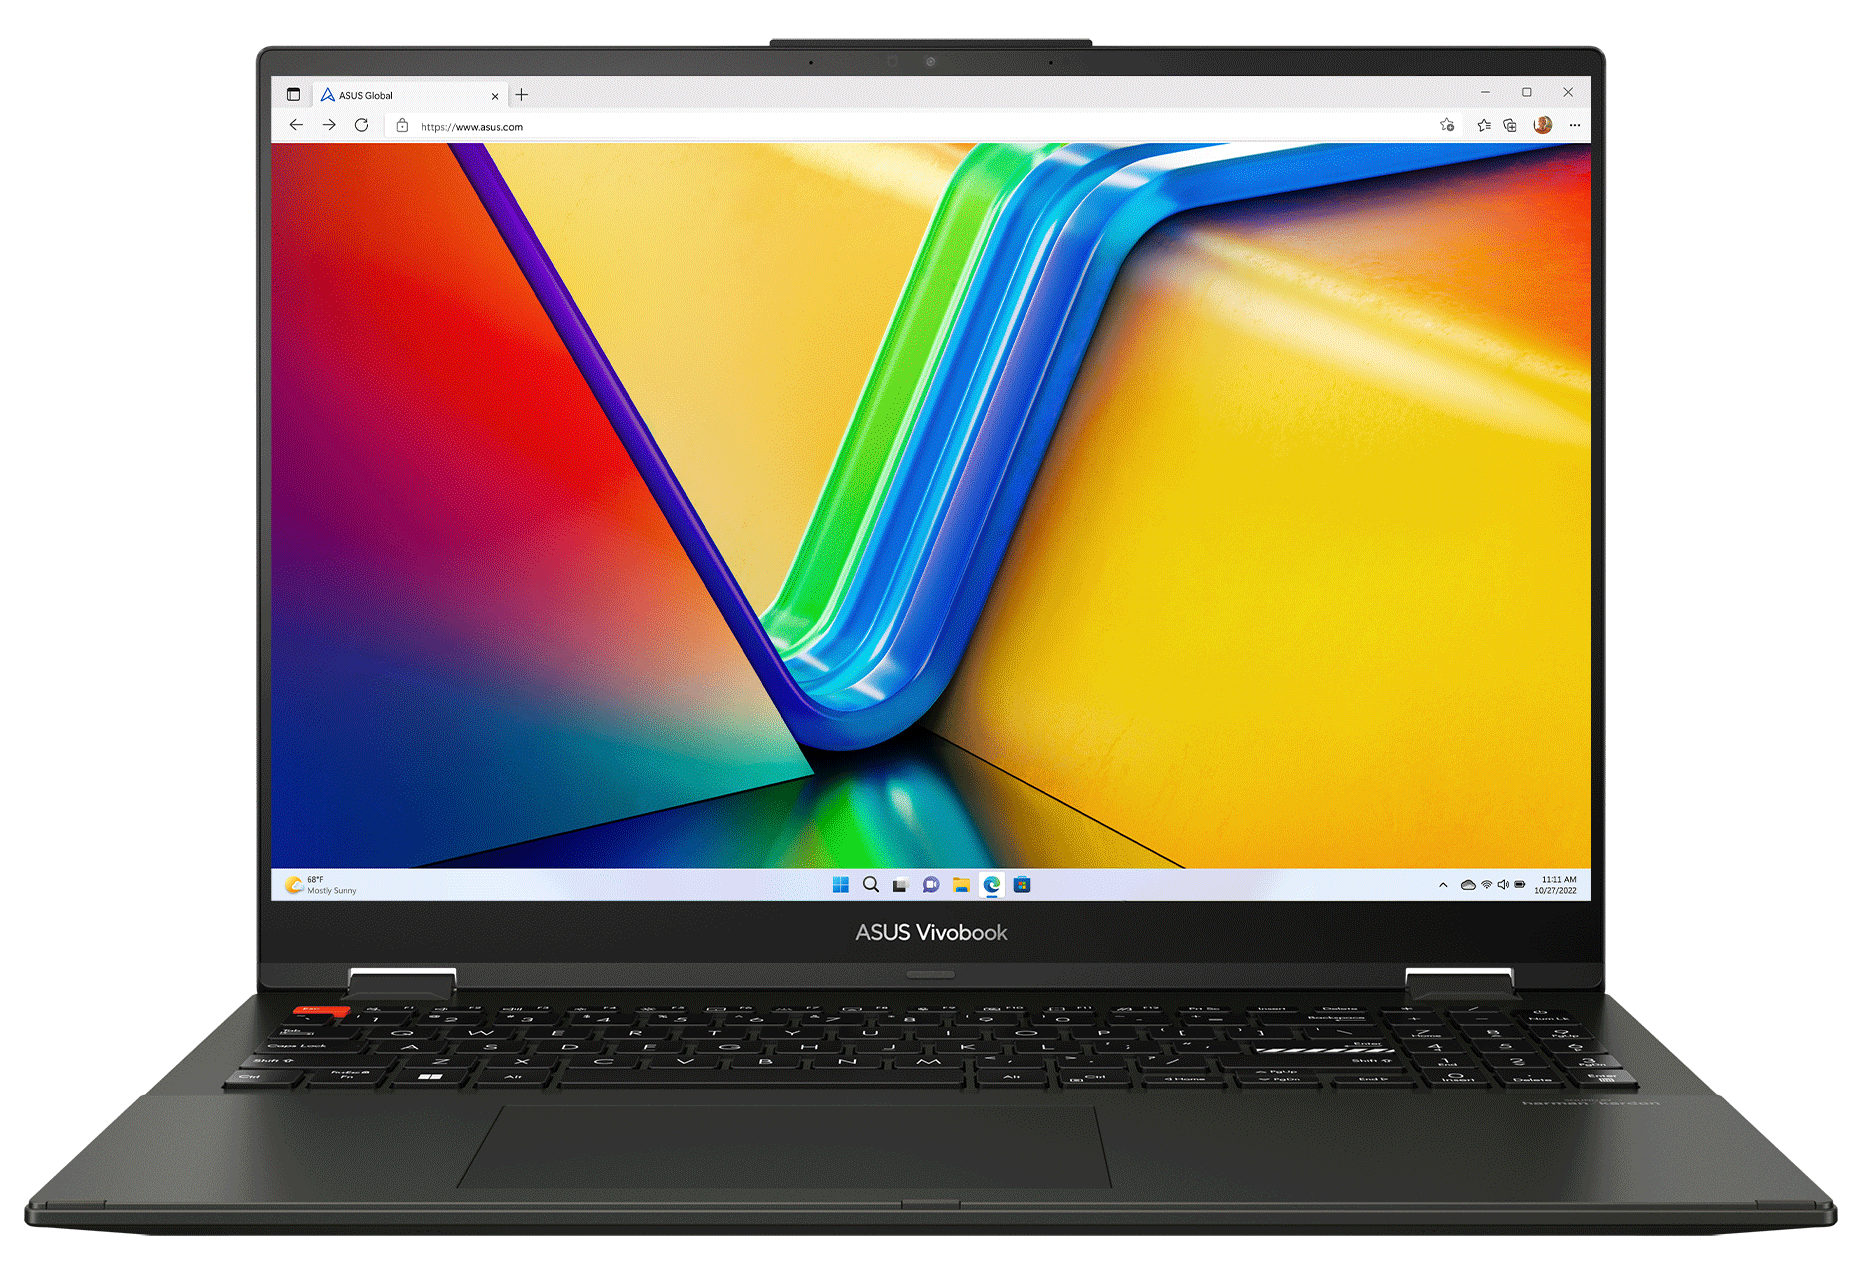
Task: Select the ASUS Global tab
Action: click(409, 95)
